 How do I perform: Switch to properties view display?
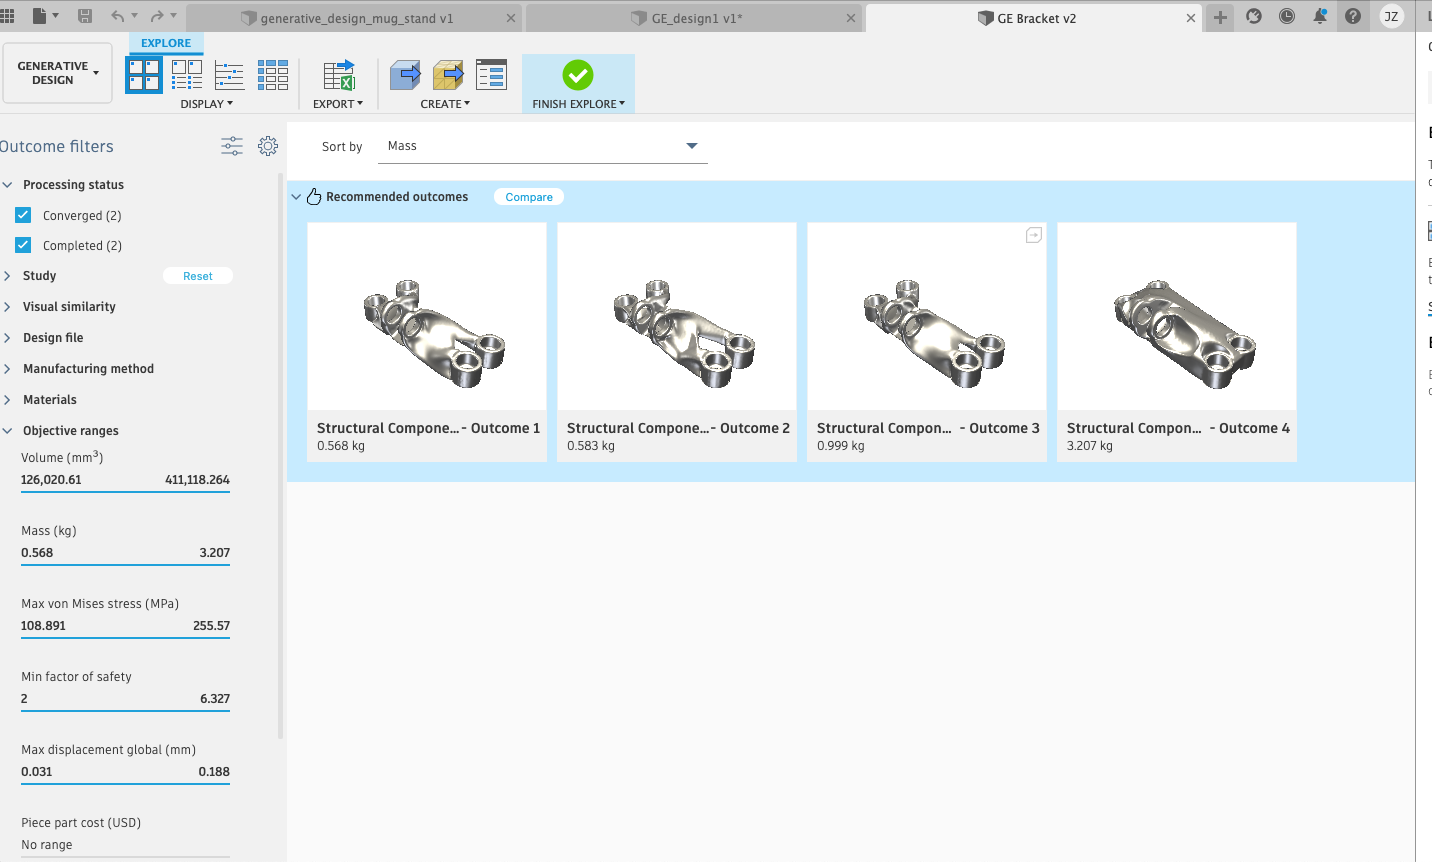(x=187, y=75)
